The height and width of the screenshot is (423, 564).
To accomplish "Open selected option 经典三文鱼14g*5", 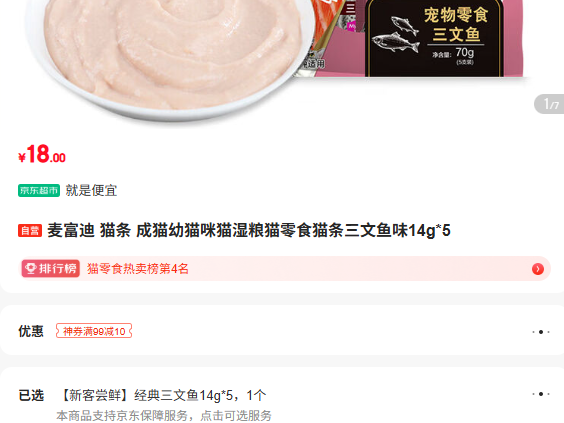I will pyautogui.click(x=162, y=395).
